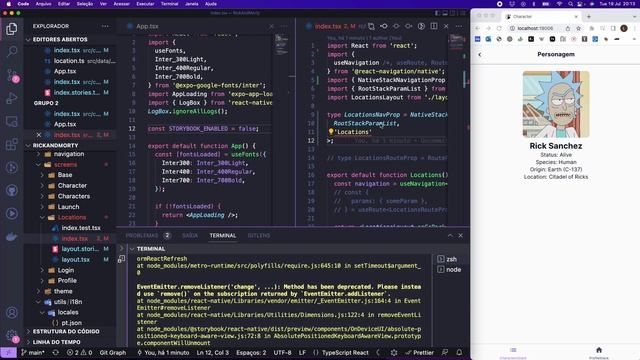
Task: Click the synchronize changes icon in status bar
Action: [56, 352]
